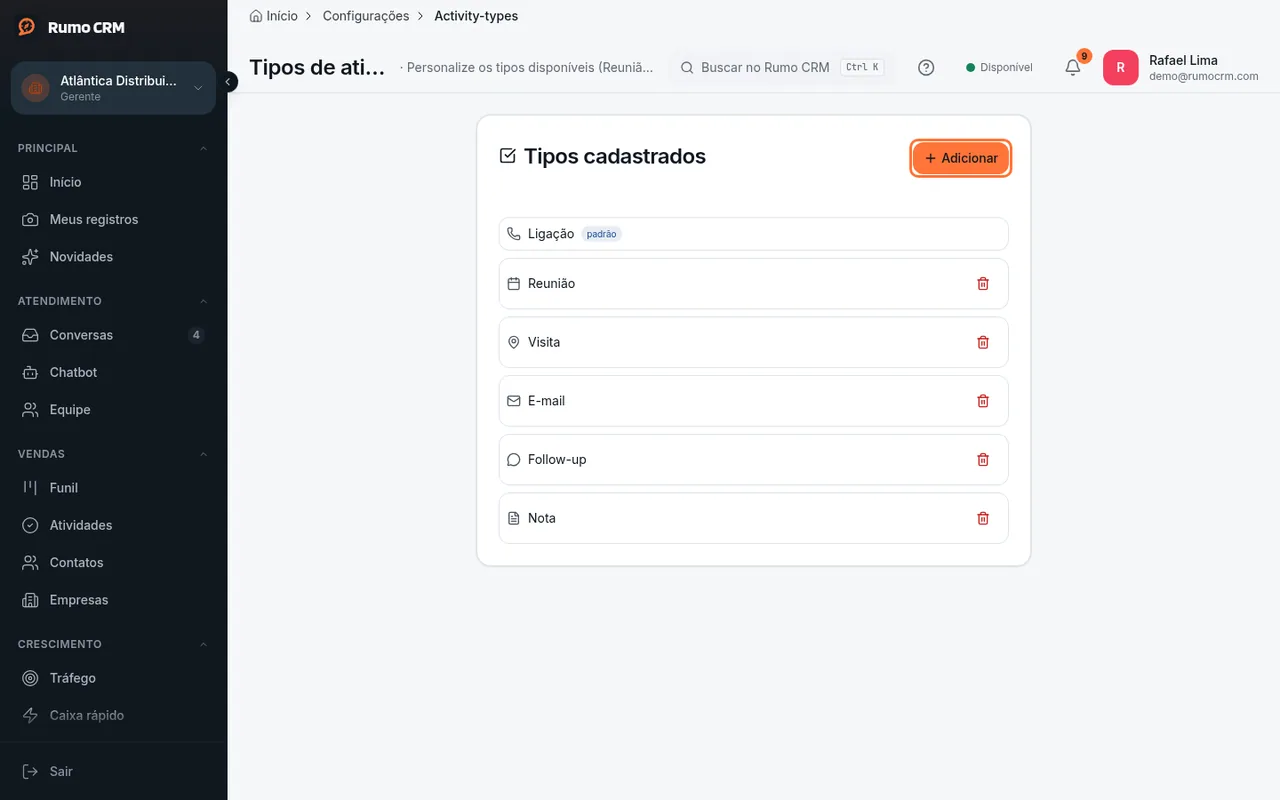Viewport: 1280px width, 800px height.
Task: Click the home icon in breadcrumb
Action: [256, 16]
